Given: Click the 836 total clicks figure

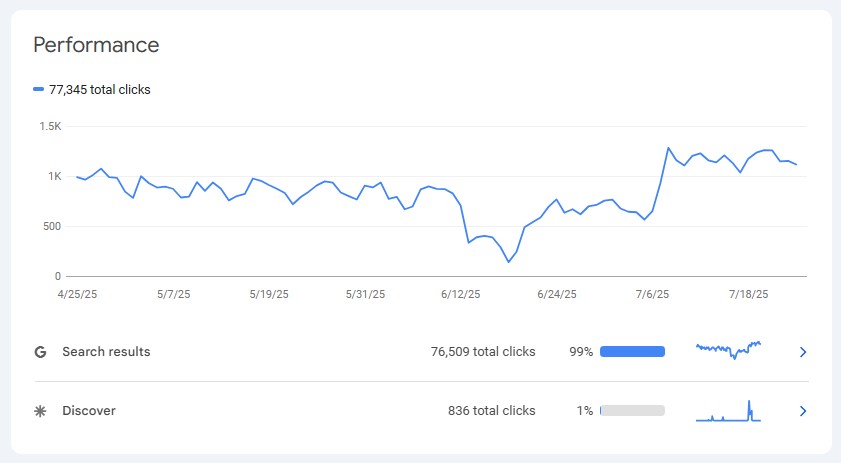Looking at the screenshot, I should 491,411.
